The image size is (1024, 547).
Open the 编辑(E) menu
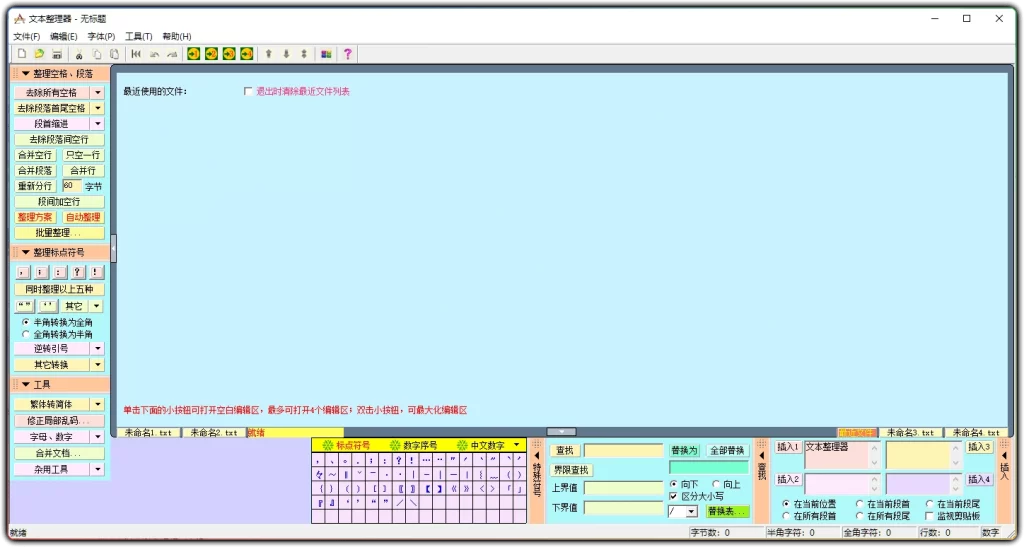click(x=64, y=37)
